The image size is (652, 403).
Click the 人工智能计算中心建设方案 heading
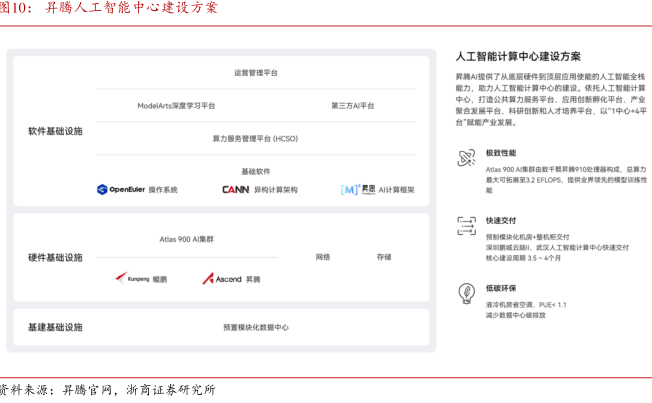tap(518, 56)
